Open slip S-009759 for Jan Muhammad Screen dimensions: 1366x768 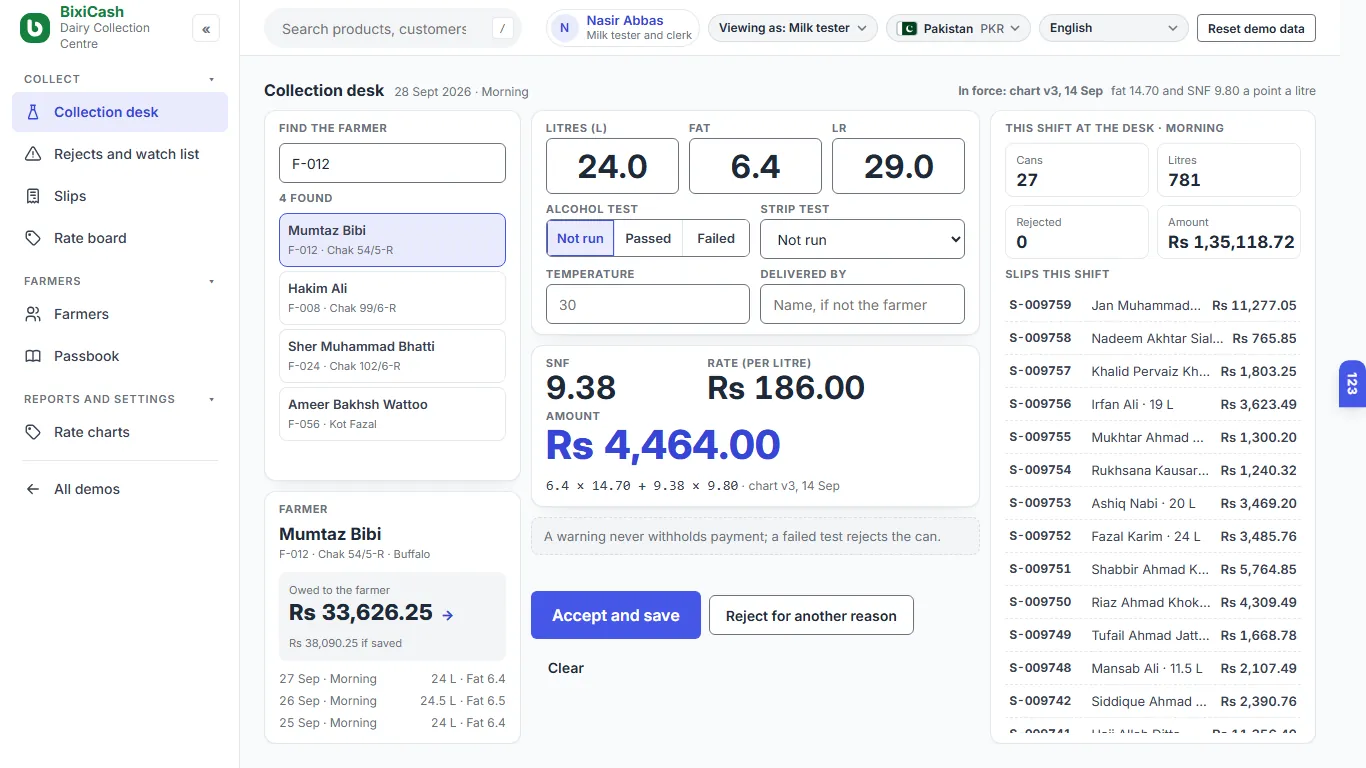tap(1153, 305)
